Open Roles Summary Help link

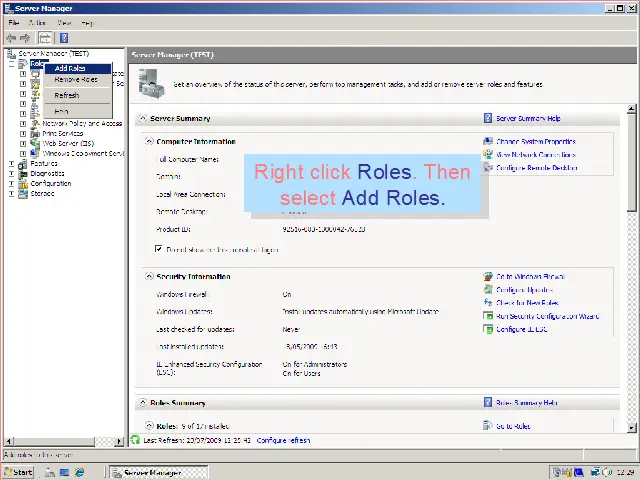[527, 403]
